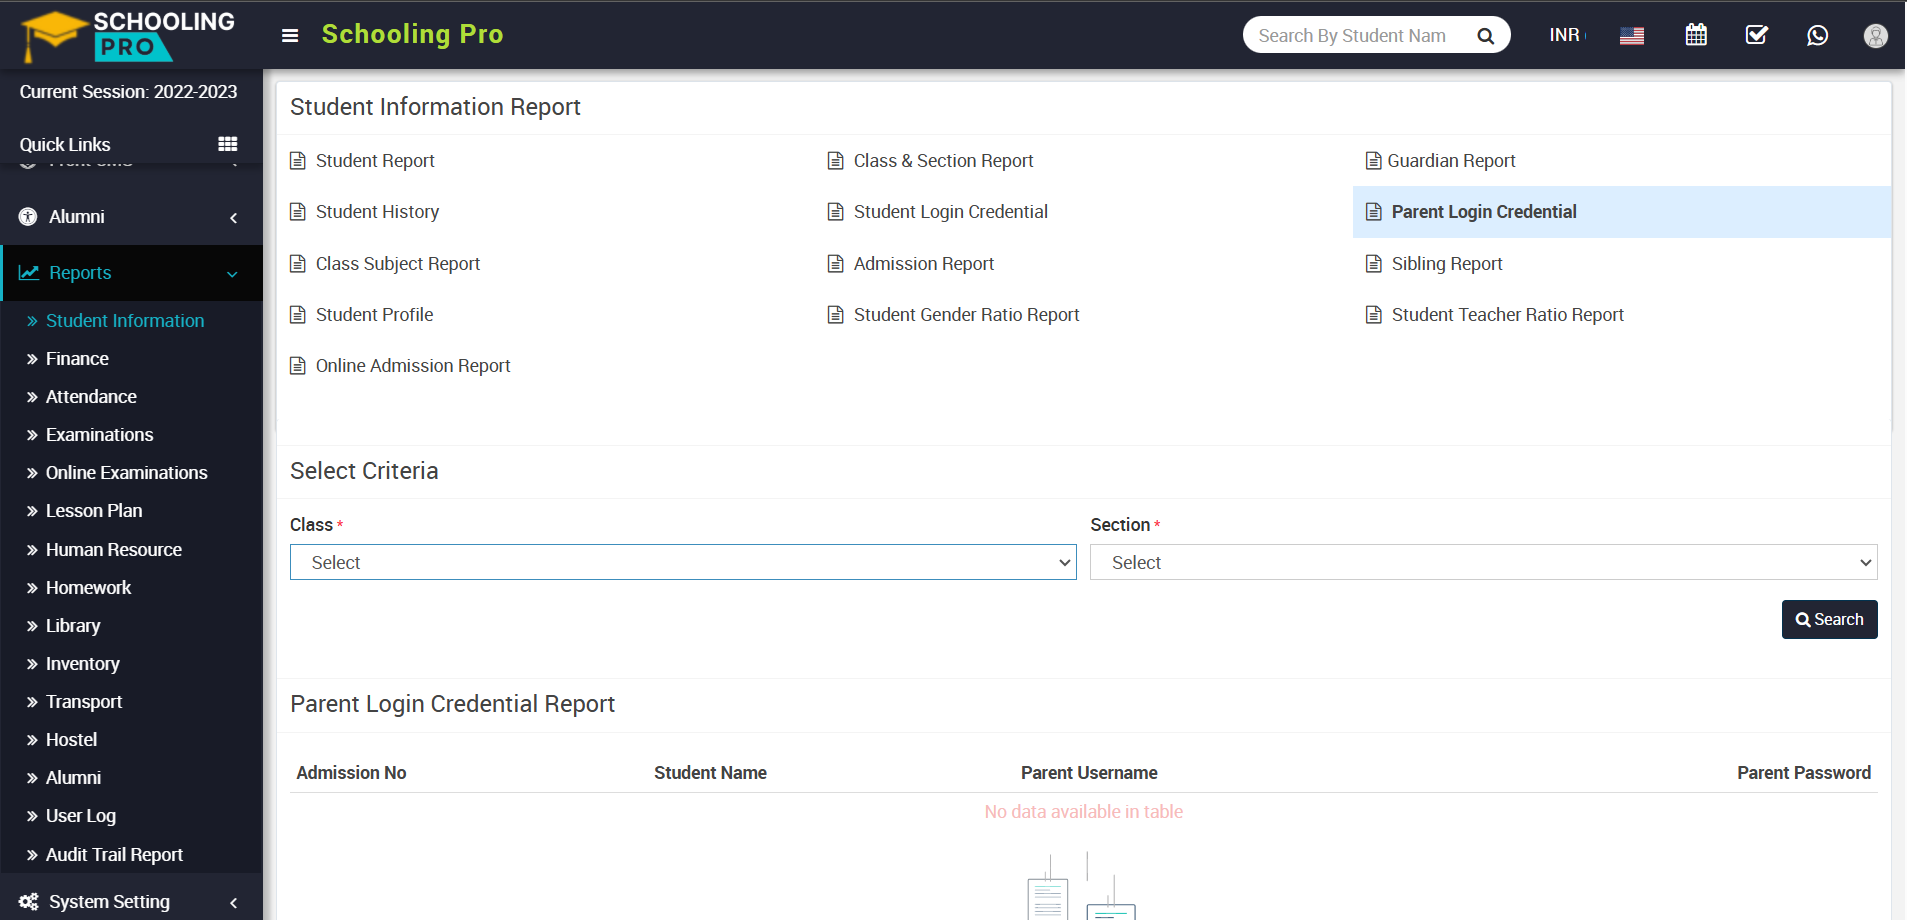
Task: Open Student Login Credential report link
Action: 950,212
